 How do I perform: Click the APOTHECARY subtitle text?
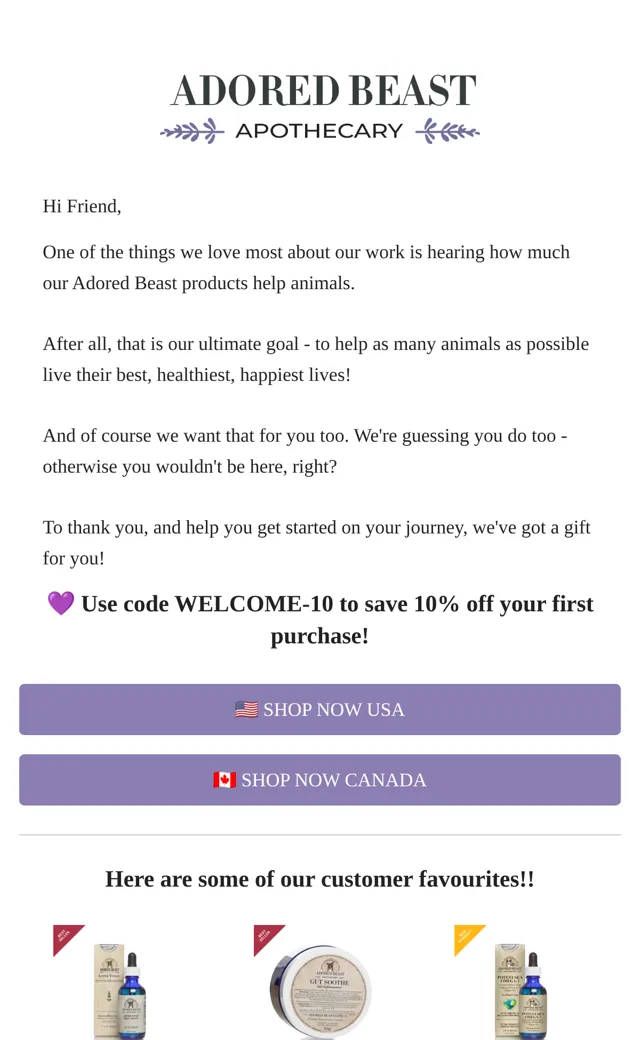(319, 131)
